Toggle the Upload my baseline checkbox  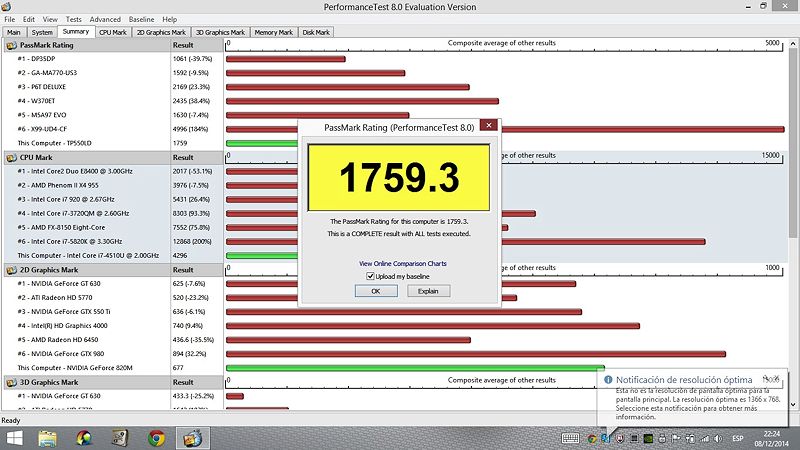370,276
